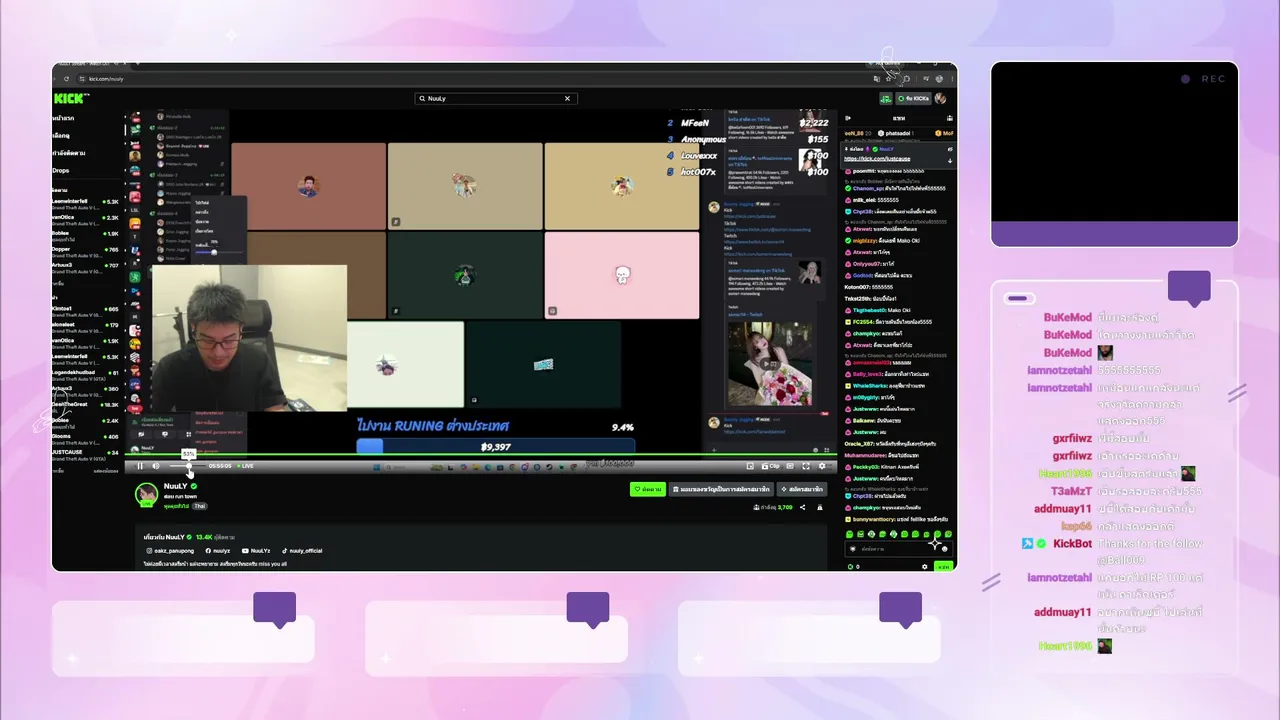This screenshot has width=1280, height=720.
Task: Click top gifter phatsadol
Action: click(898, 133)
